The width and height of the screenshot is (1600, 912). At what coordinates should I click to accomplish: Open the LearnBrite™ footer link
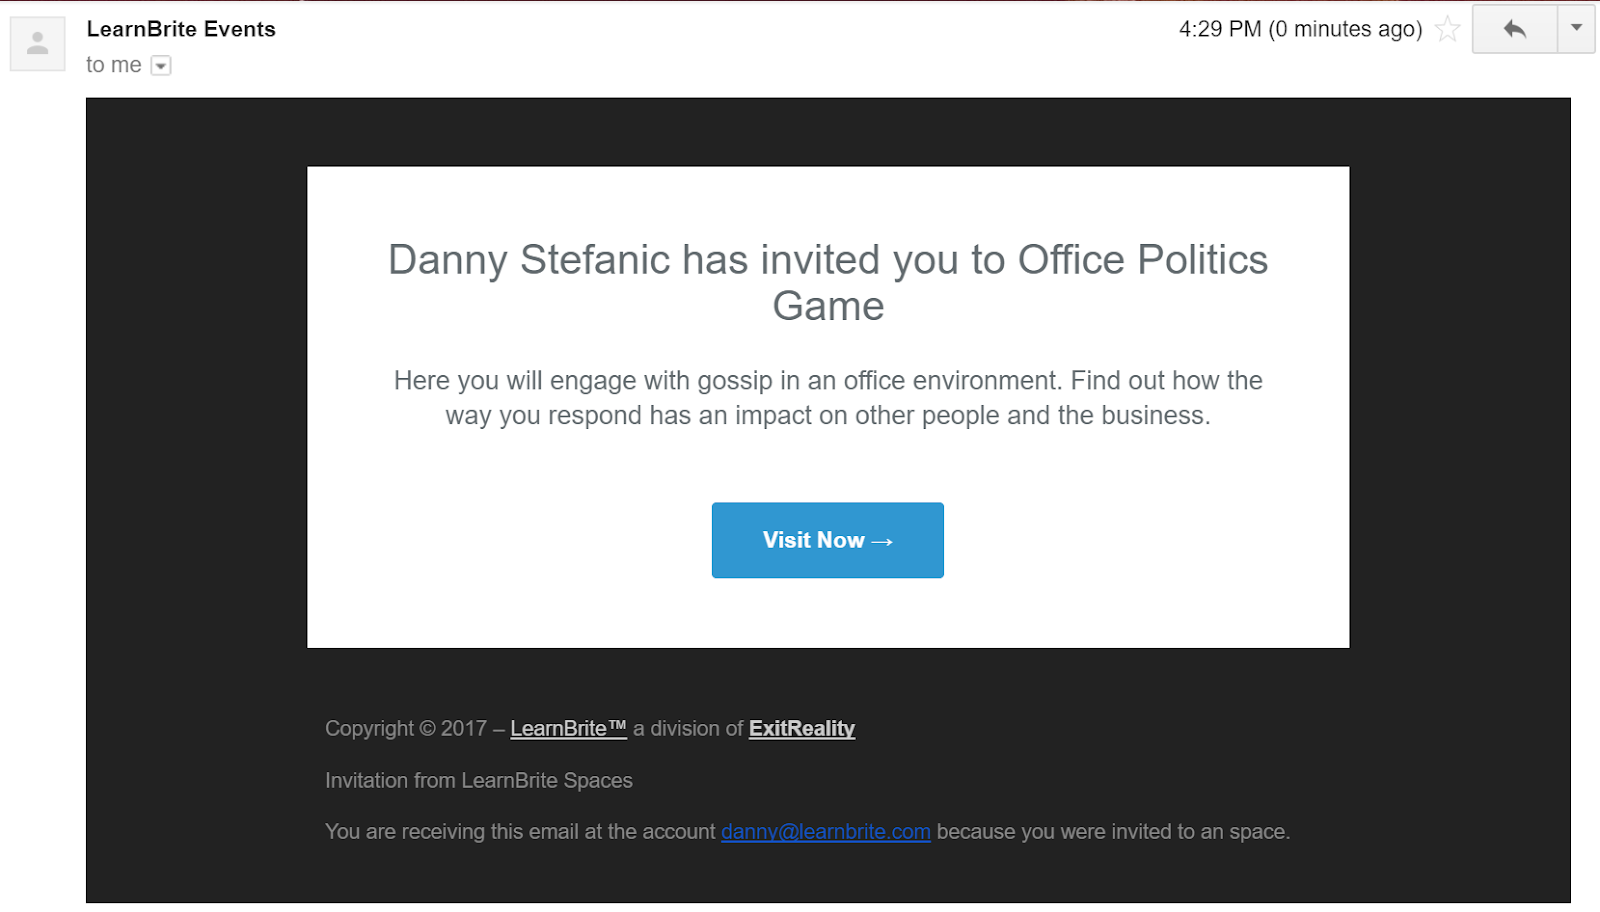568,729
